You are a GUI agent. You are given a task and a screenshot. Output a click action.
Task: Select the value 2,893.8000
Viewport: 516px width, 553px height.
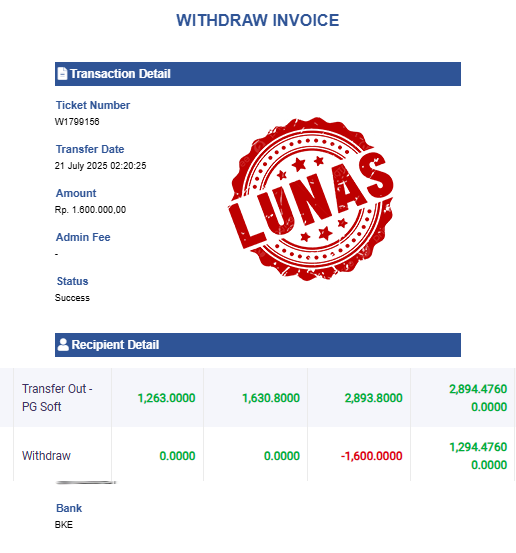[374, 398]
